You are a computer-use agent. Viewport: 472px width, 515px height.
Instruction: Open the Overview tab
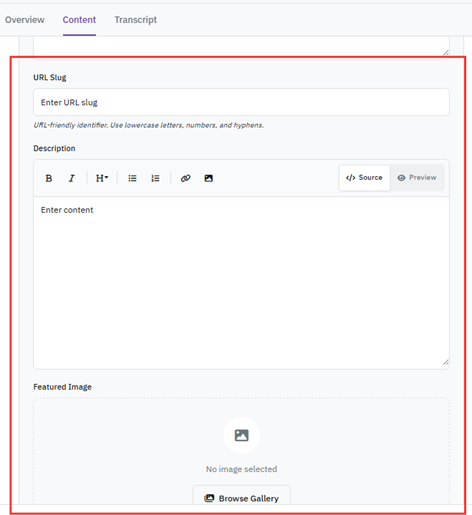25,20
